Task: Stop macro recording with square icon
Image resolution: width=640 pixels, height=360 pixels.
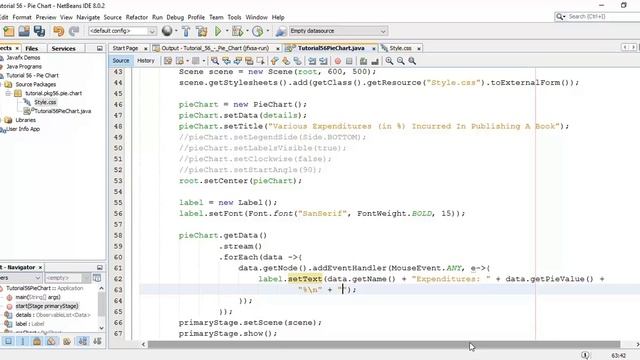Action: click(x=349, y=61)
